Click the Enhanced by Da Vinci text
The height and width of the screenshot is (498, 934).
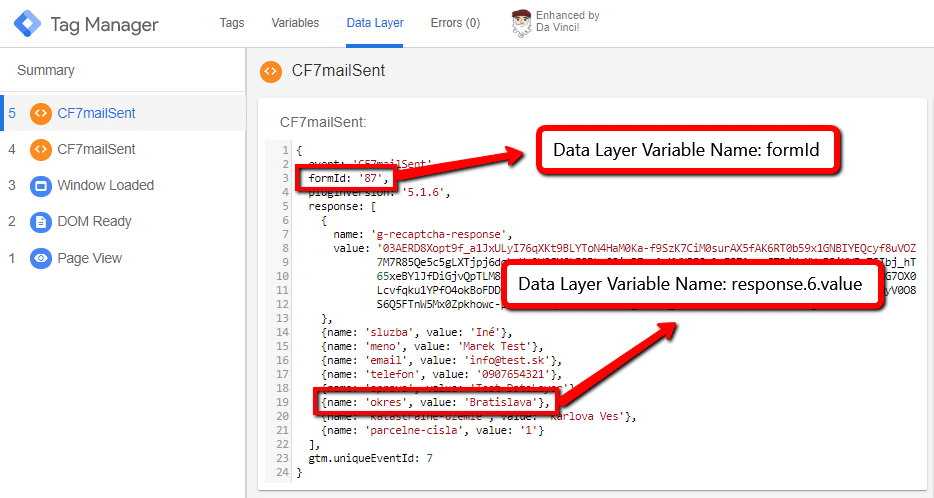[567, 21]
